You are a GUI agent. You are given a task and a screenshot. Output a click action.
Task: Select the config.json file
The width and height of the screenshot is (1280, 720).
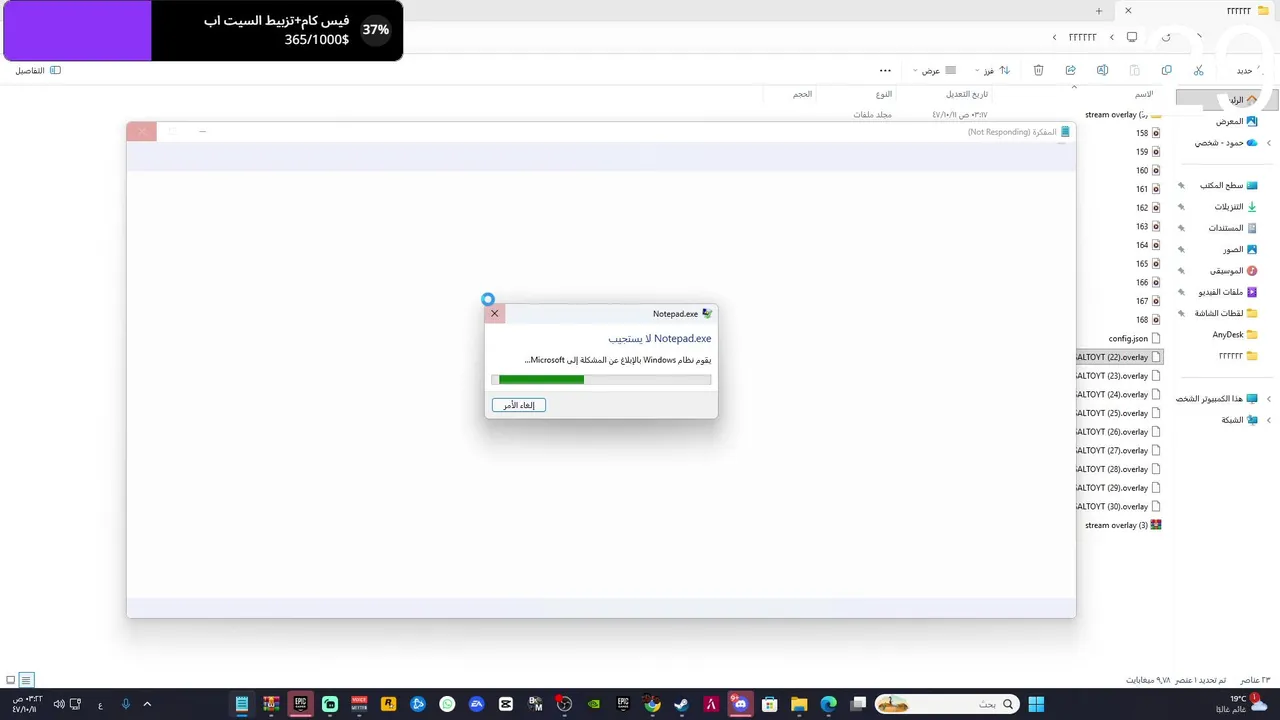[x=1134, y=338]
